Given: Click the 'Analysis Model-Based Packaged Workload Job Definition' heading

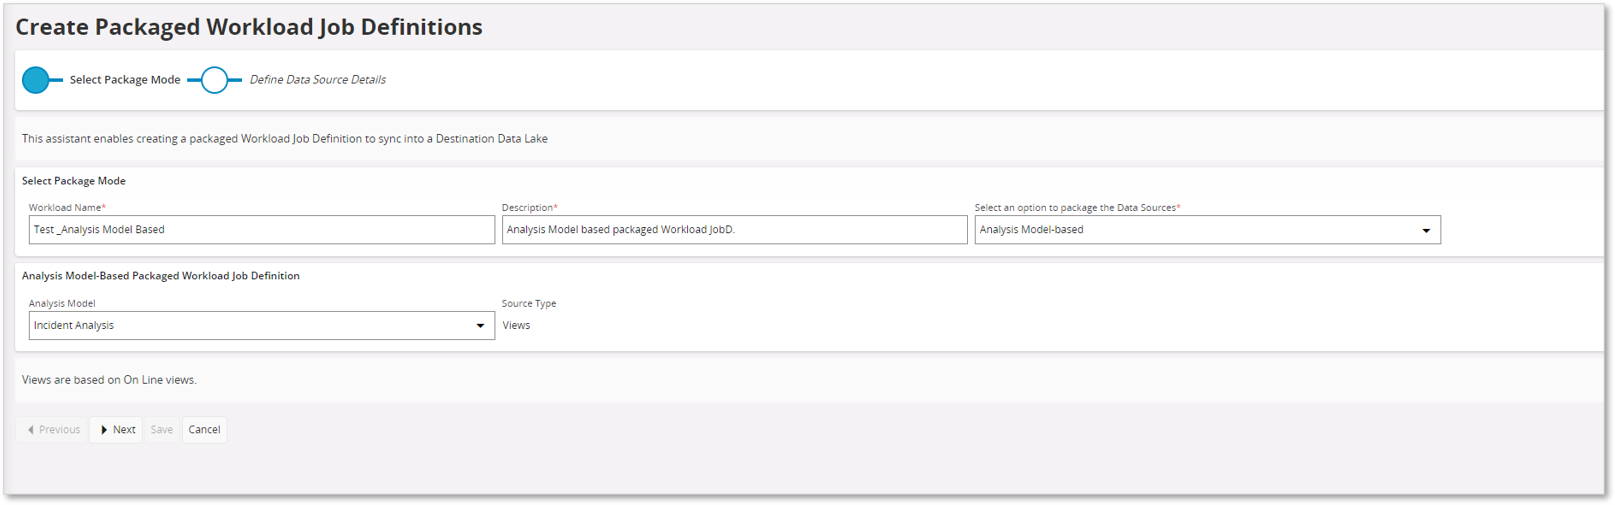Looking at the screenshot, I should click(161, 276).
